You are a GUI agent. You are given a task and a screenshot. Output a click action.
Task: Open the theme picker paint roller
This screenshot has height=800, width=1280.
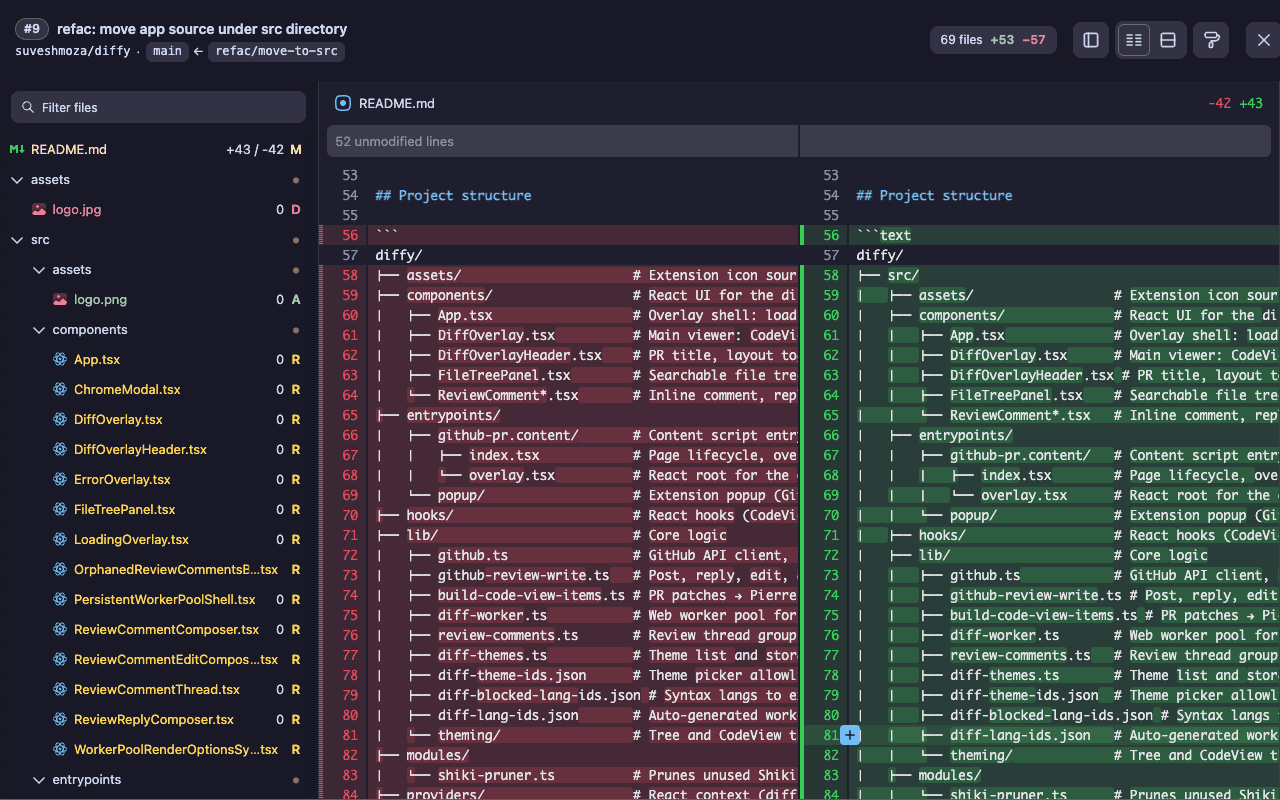point(1211,40)
